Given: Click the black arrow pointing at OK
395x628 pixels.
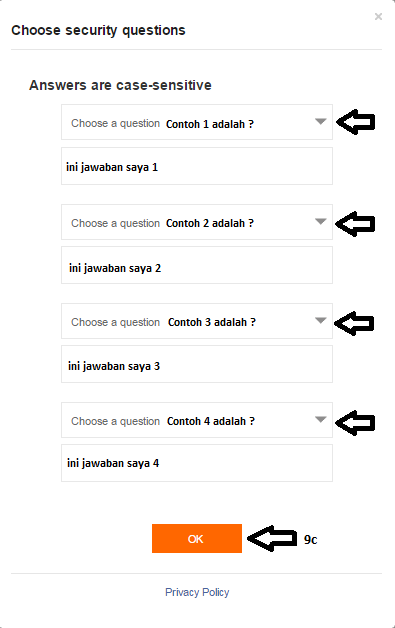Looking at the screenshot, I should coord(272,538).
